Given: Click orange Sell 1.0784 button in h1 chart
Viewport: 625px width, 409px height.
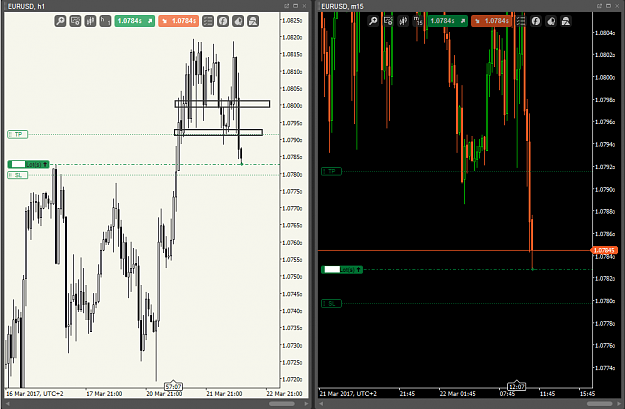Looking at the screenshot, I should click(179, 21).
